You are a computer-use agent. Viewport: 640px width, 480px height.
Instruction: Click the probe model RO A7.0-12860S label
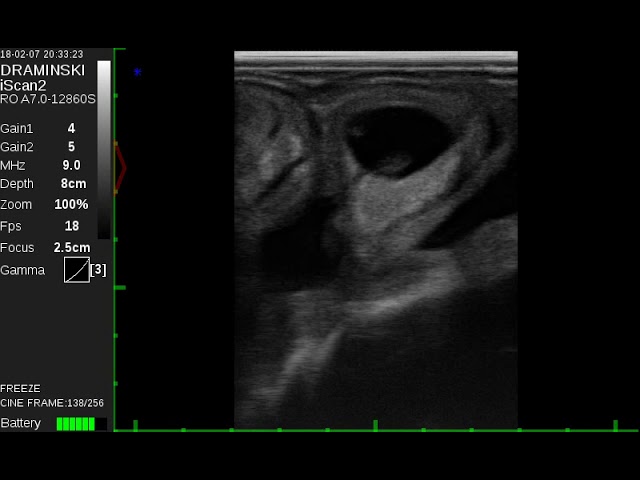pyautogui.click(x=48, y=99)
